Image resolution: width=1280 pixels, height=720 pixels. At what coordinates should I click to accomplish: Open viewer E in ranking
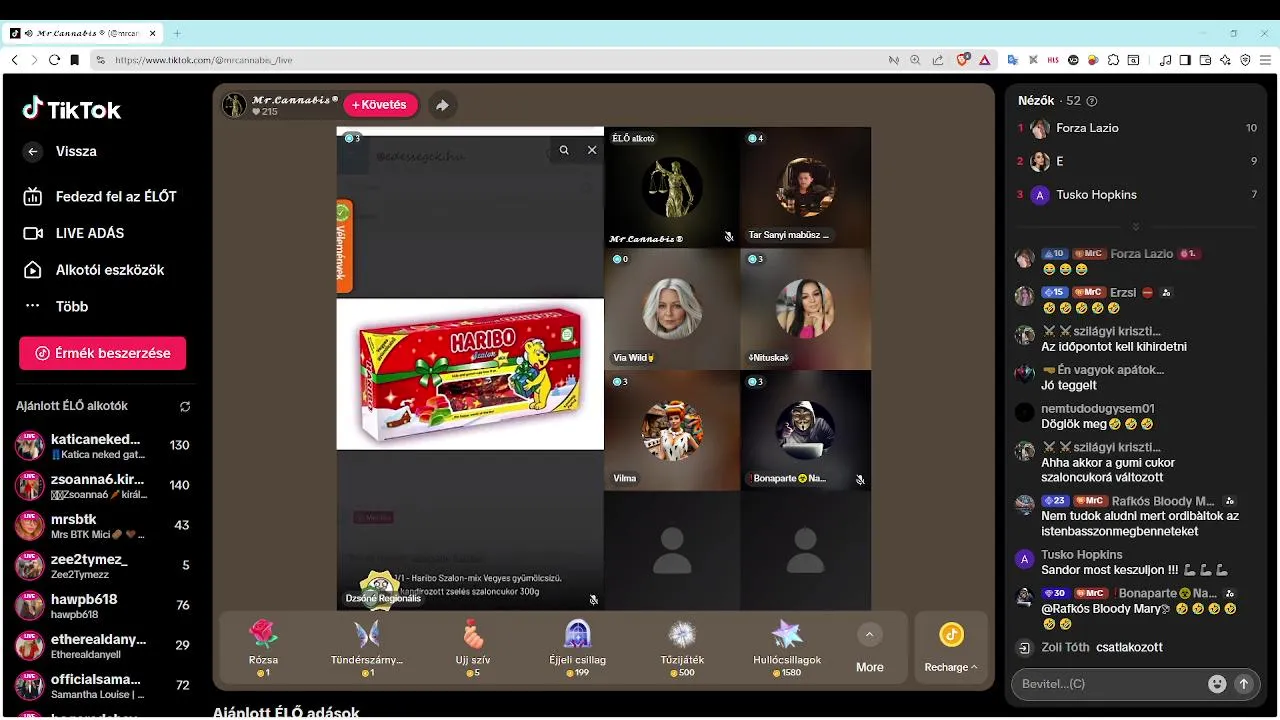coord(1137,161)
